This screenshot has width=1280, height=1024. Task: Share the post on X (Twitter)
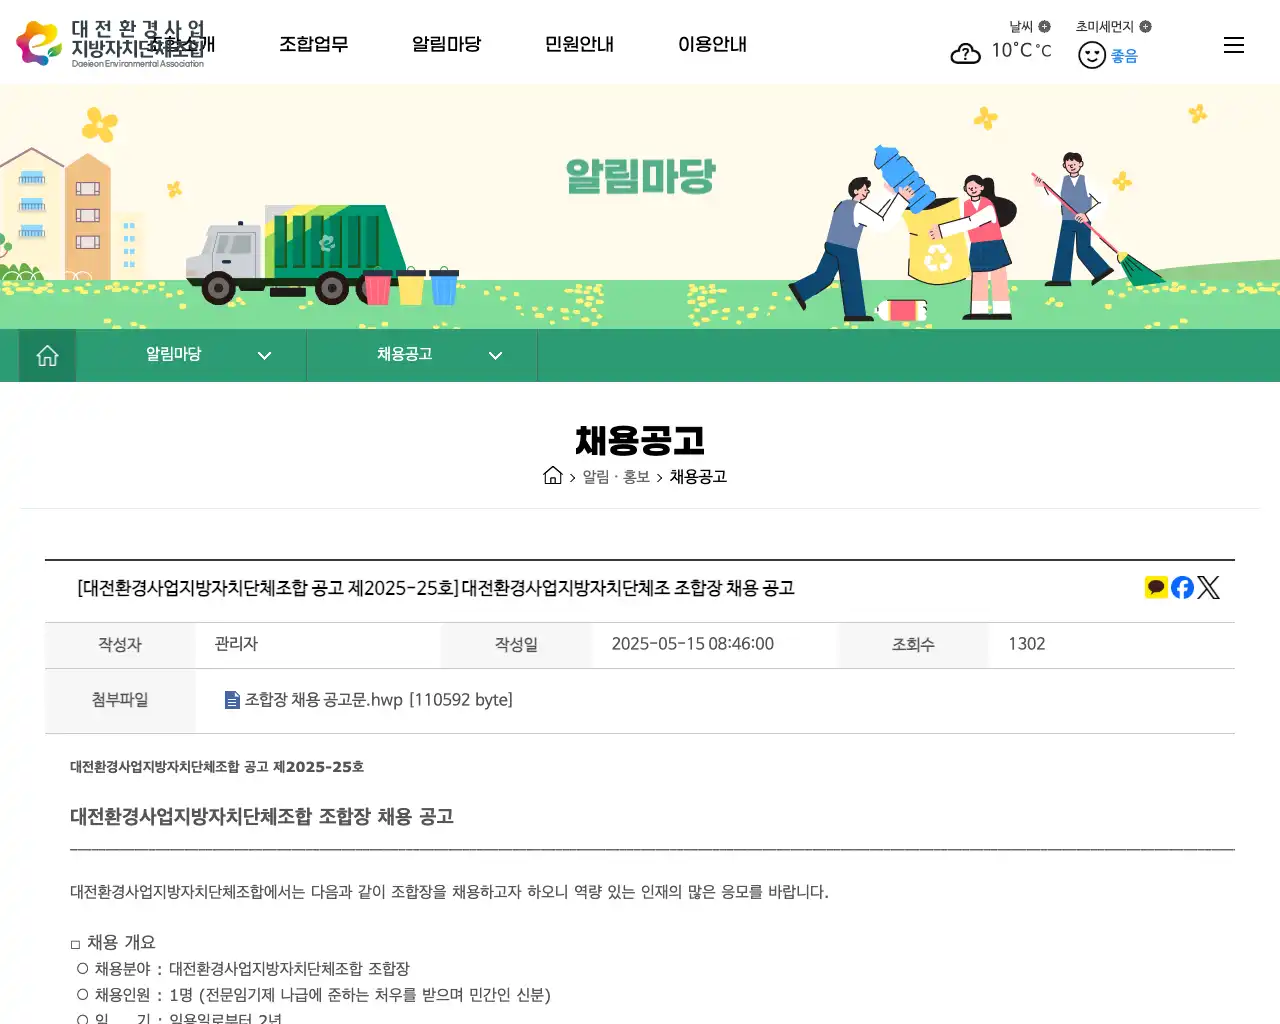1208,587
